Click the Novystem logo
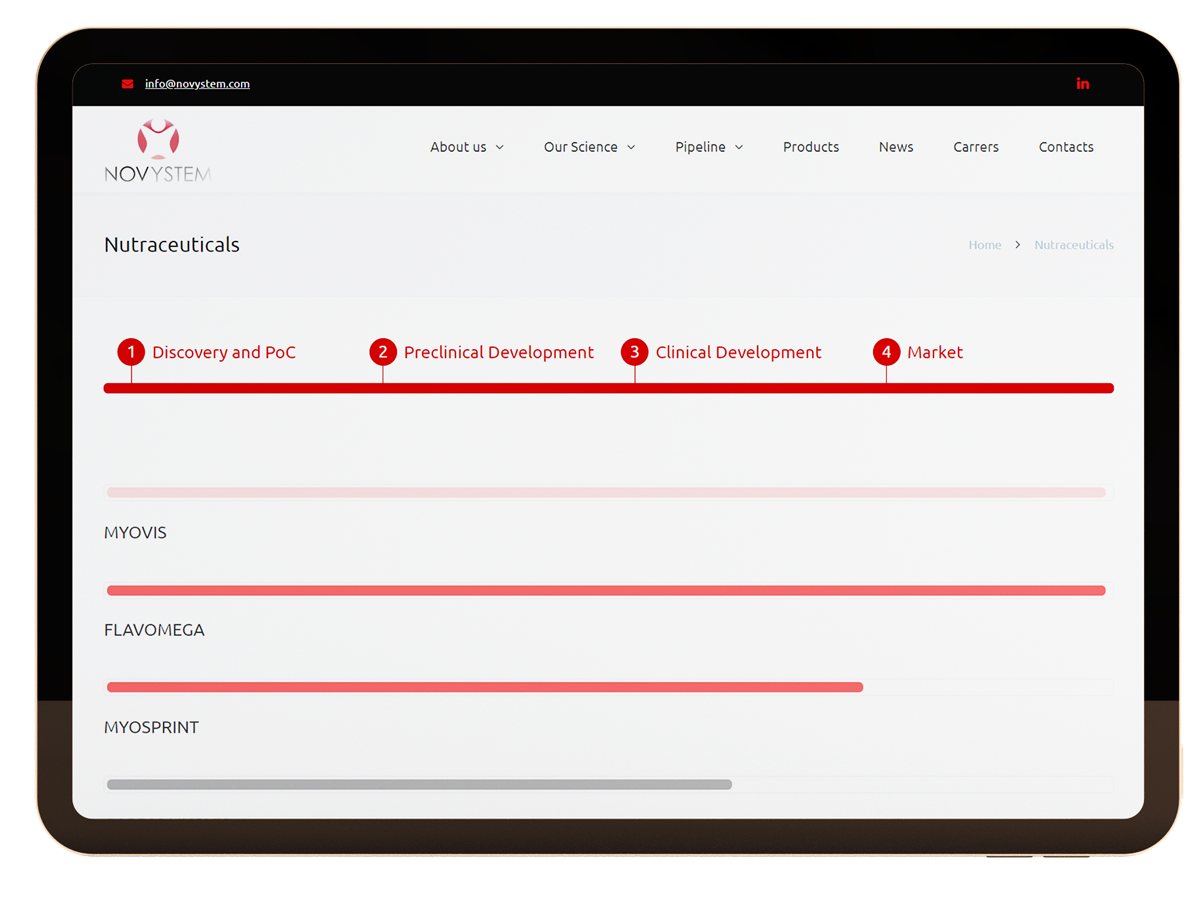This screenshot has height=897, width=1200. [x=158, y=151]
